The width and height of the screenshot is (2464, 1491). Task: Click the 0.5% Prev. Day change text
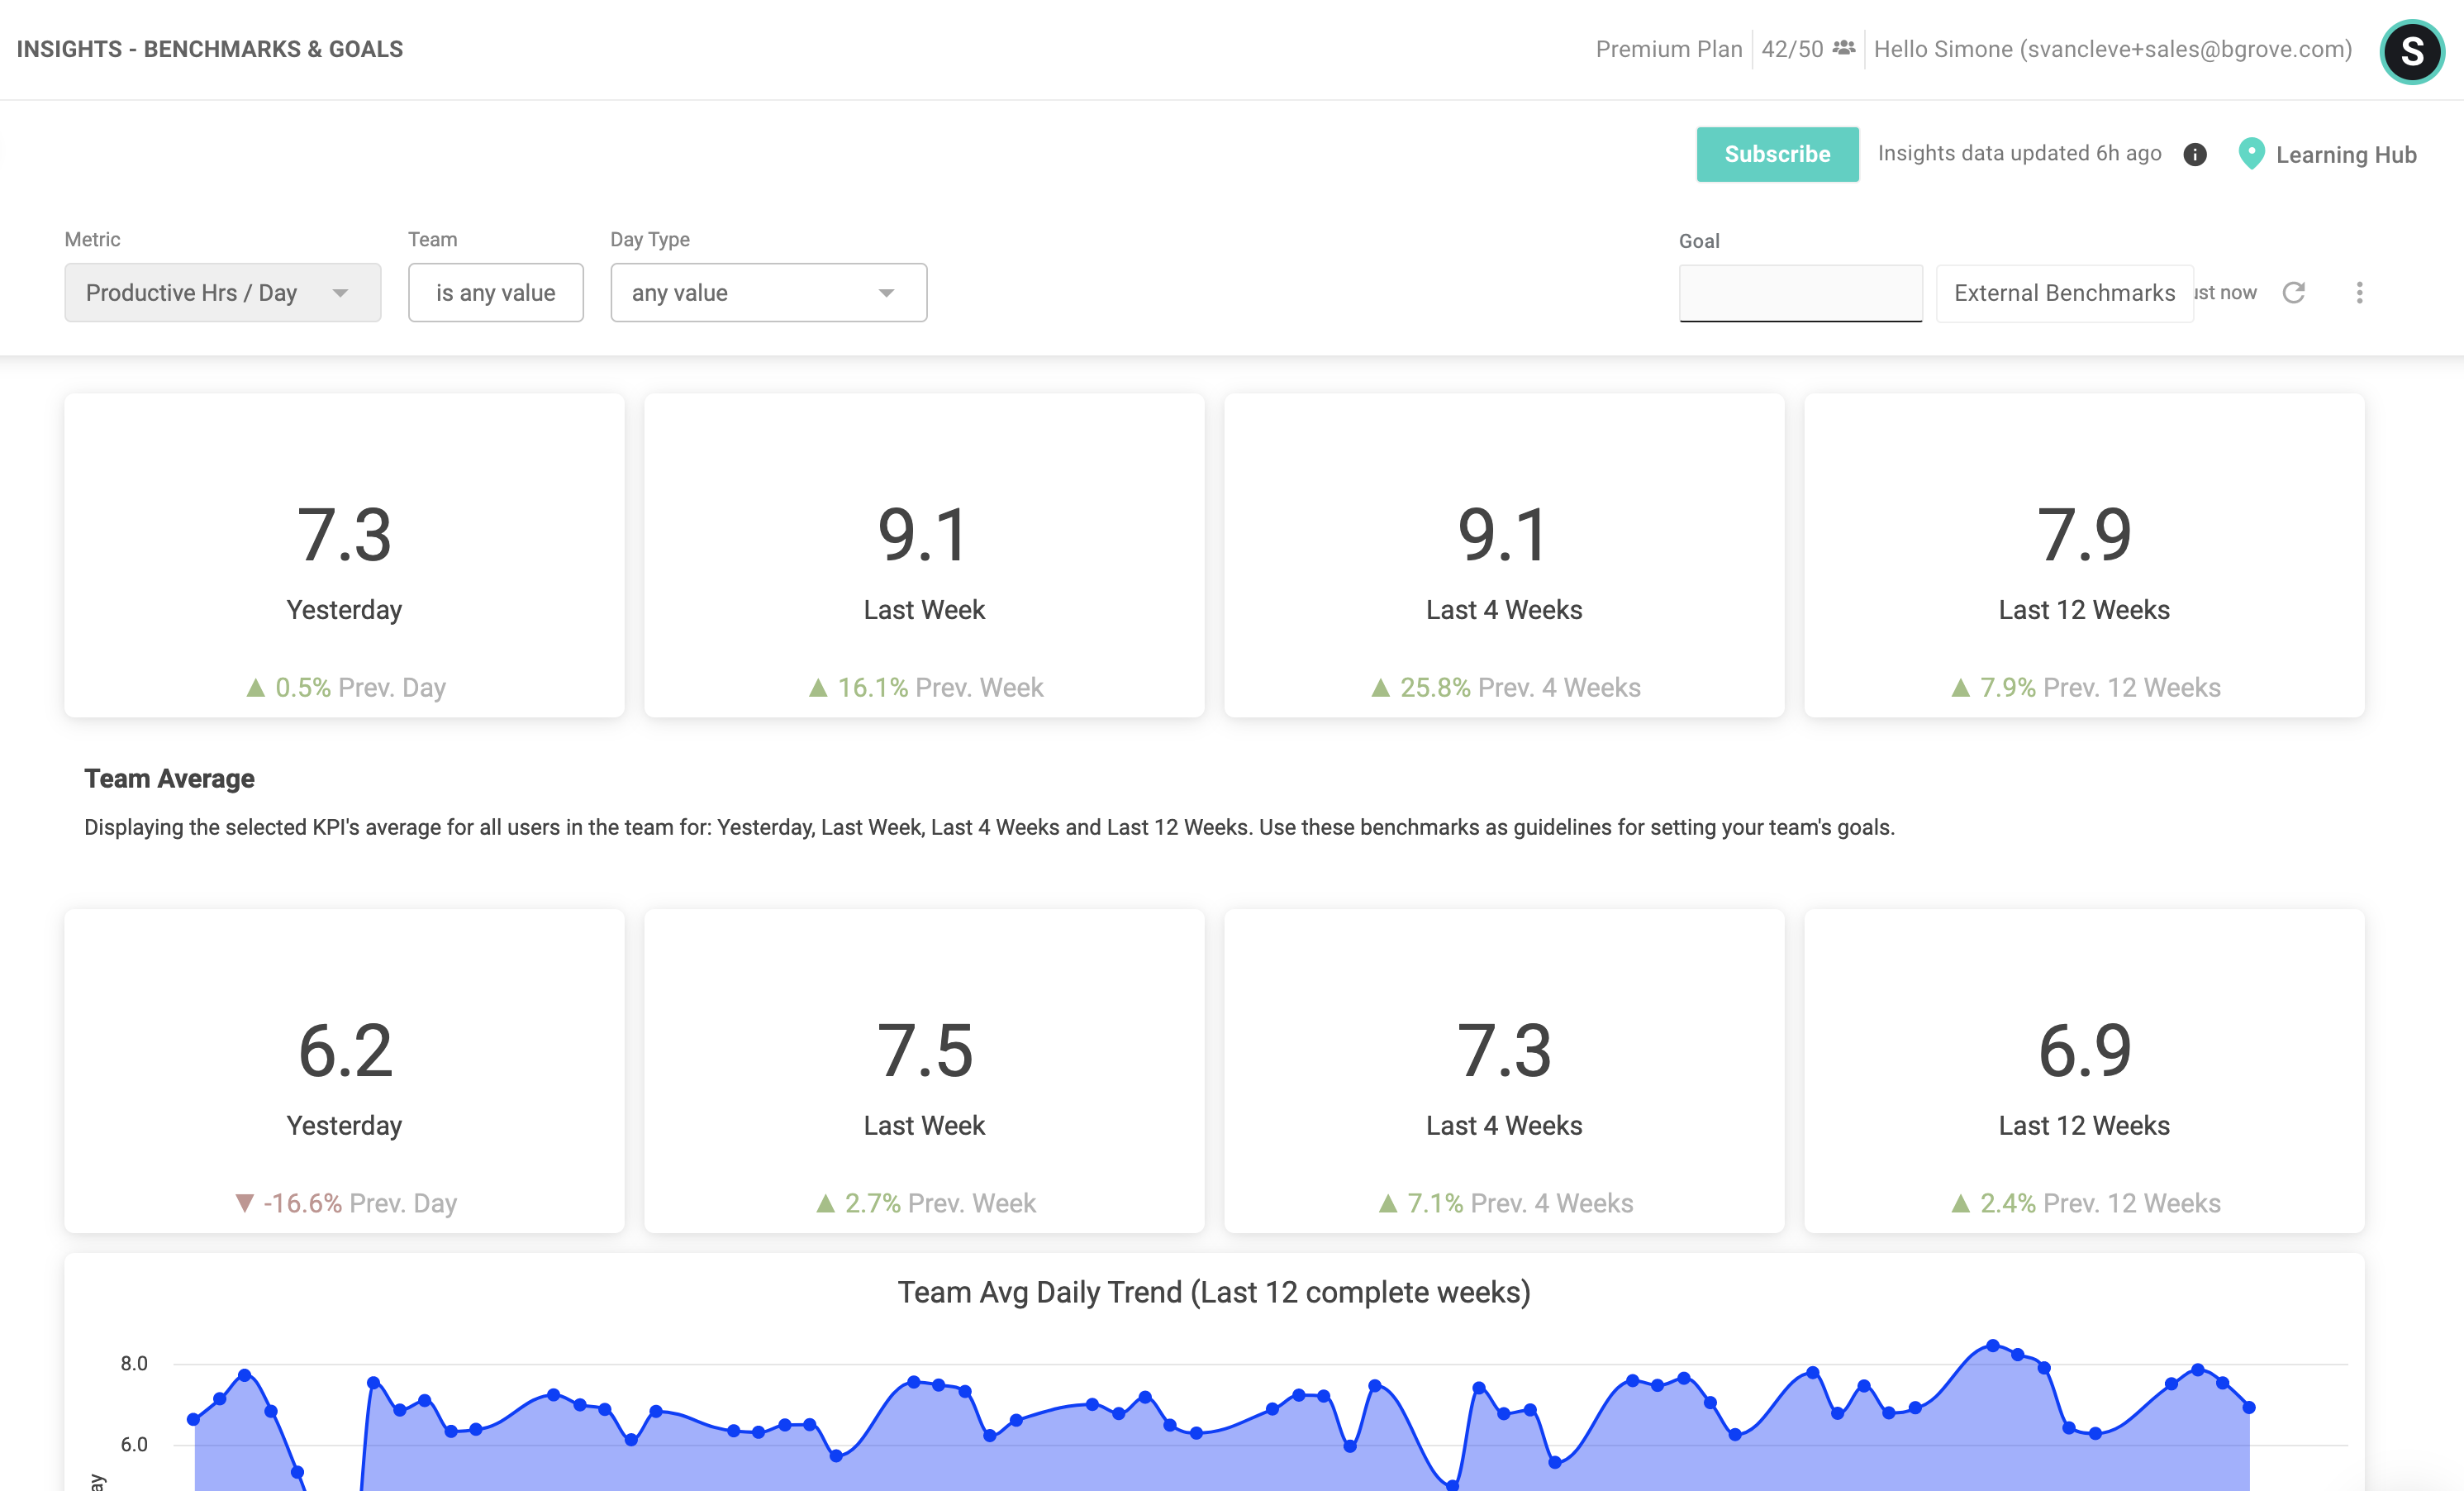345,687
